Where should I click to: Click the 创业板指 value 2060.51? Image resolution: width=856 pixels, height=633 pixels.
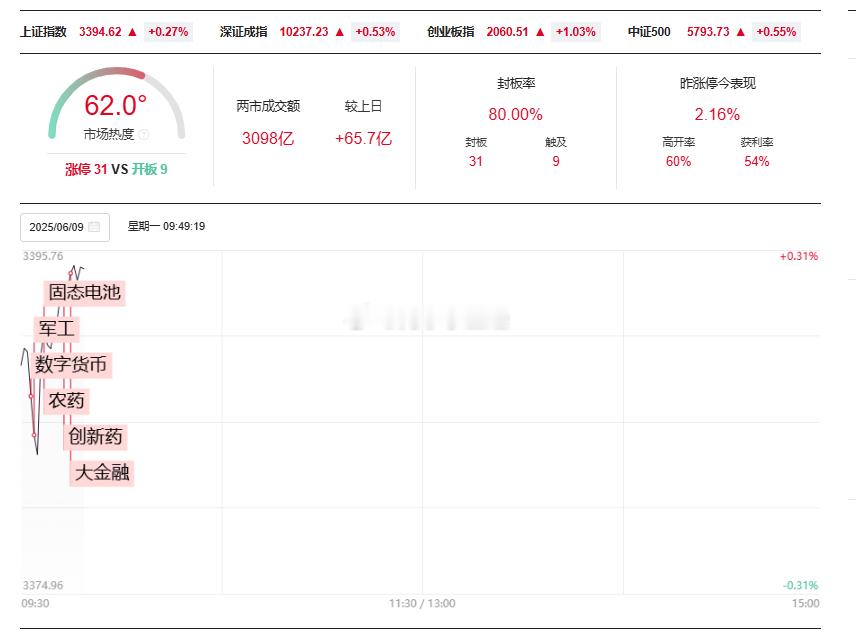tap(508, 32)
